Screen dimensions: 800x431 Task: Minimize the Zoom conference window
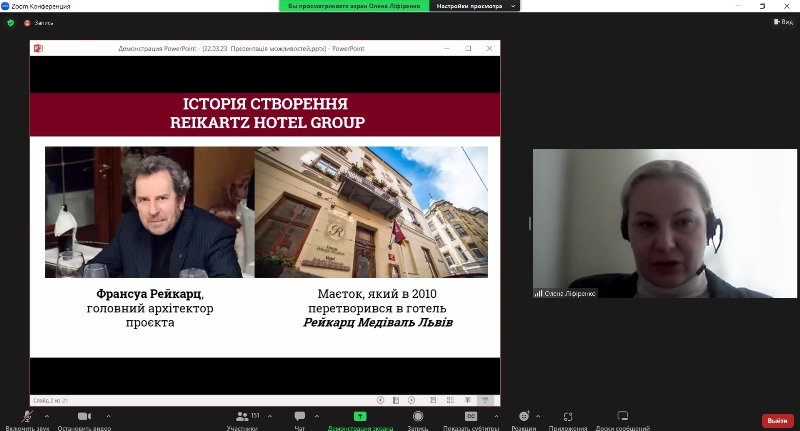pyautogui.click(x=738, y=6)
